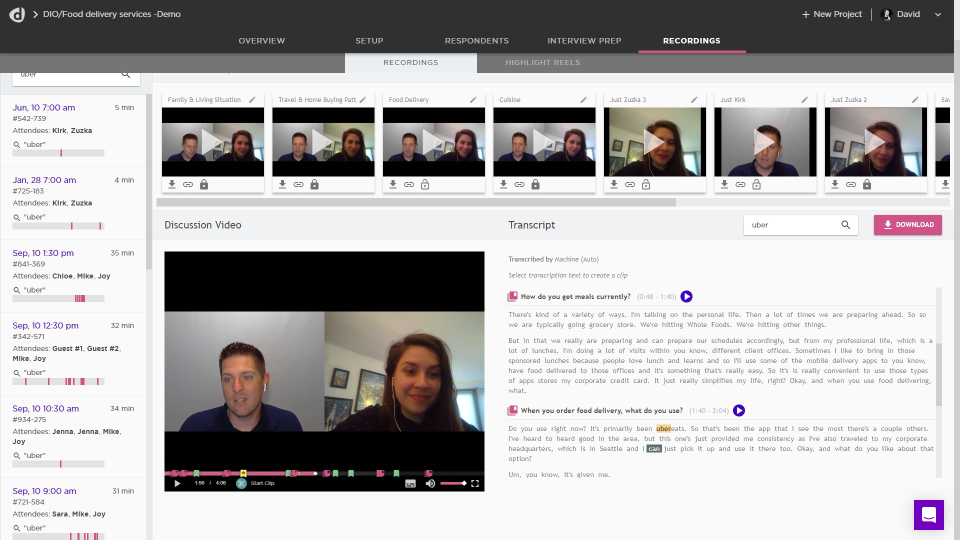Click the clips horizontal scrollbar
960x540 pixels.
point(416,202)
